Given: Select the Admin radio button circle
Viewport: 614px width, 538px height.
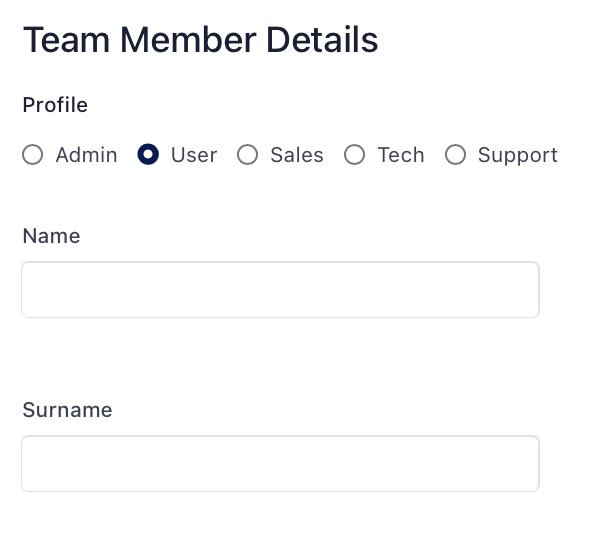Looking at the screenshot, I should 33,155.
